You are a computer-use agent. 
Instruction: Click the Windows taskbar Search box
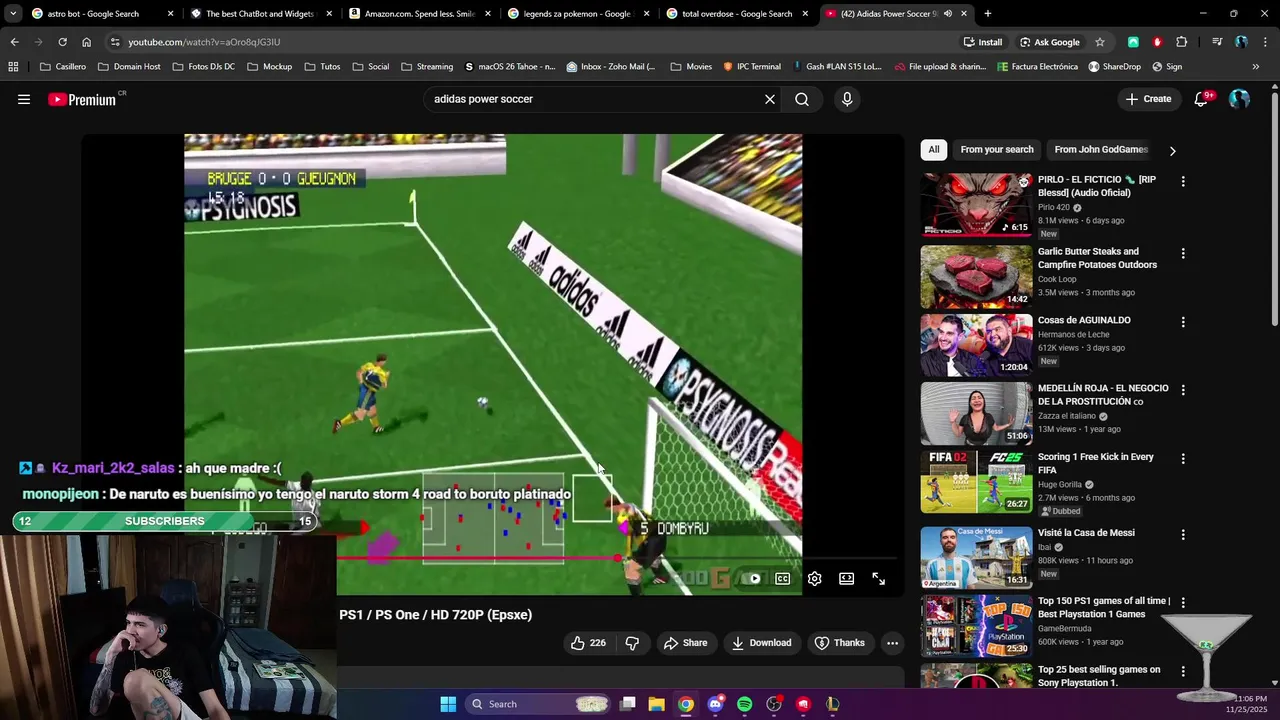click(x=540, y=704)
